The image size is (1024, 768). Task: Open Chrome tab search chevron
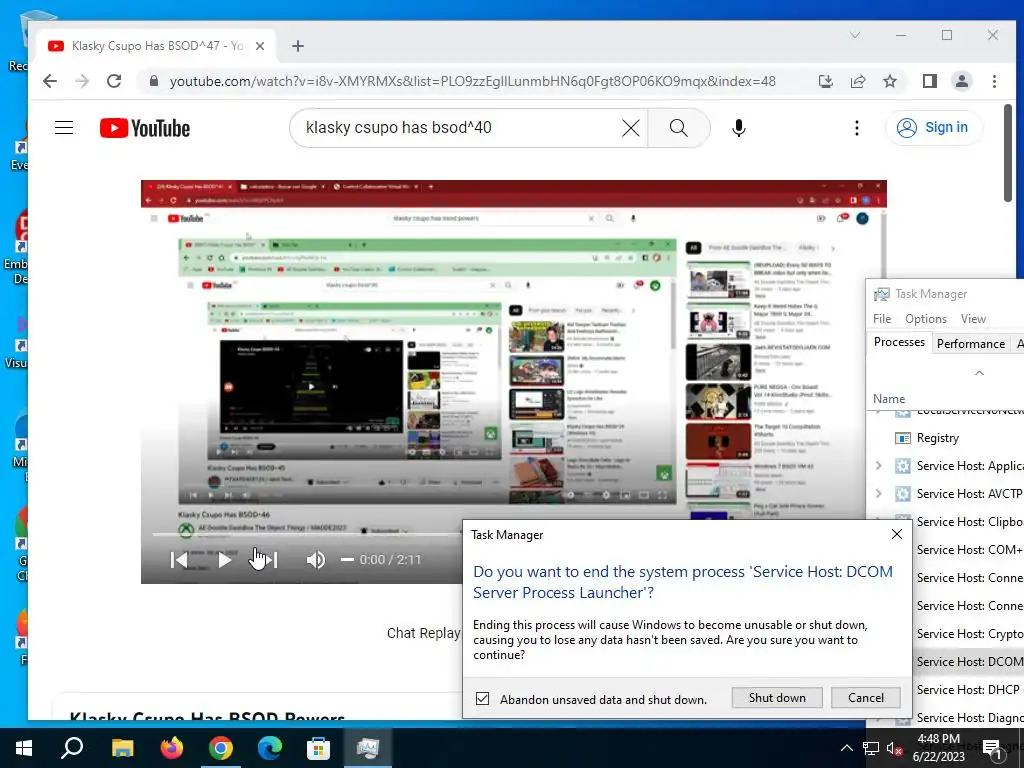(855, 35)
